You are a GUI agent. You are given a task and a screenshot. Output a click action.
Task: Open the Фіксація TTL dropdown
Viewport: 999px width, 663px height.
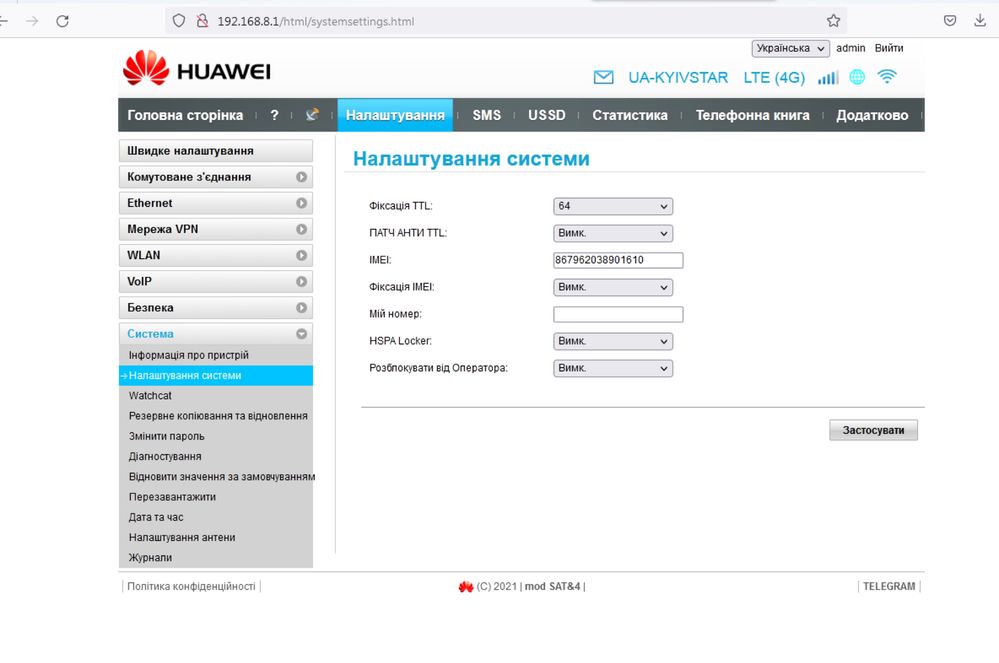(x=613, y=206)
